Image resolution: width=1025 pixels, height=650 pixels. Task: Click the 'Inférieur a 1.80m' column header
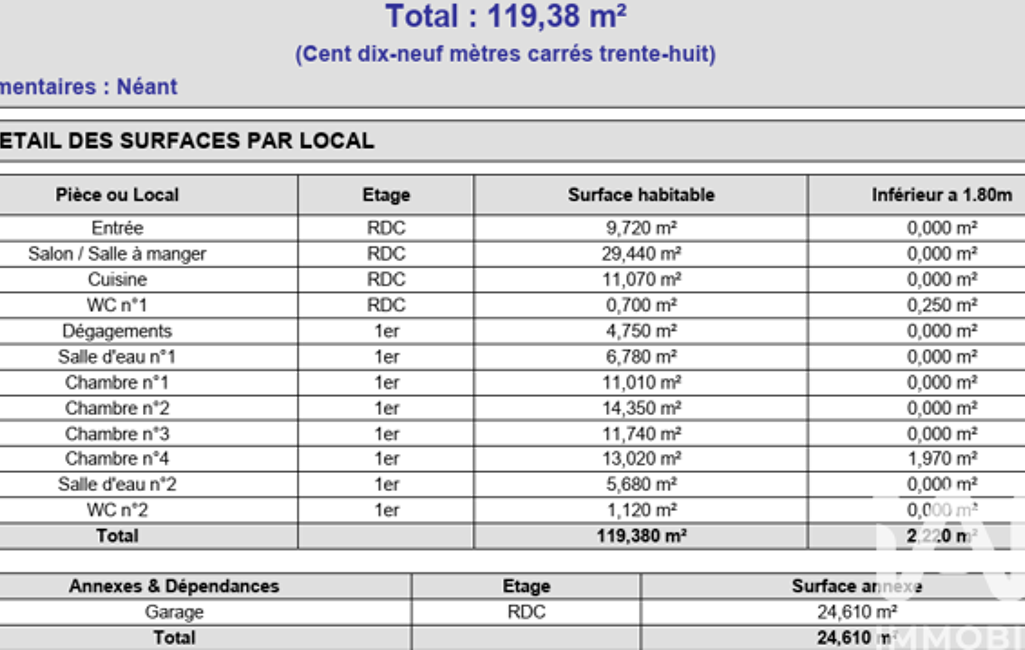point(941,195)
